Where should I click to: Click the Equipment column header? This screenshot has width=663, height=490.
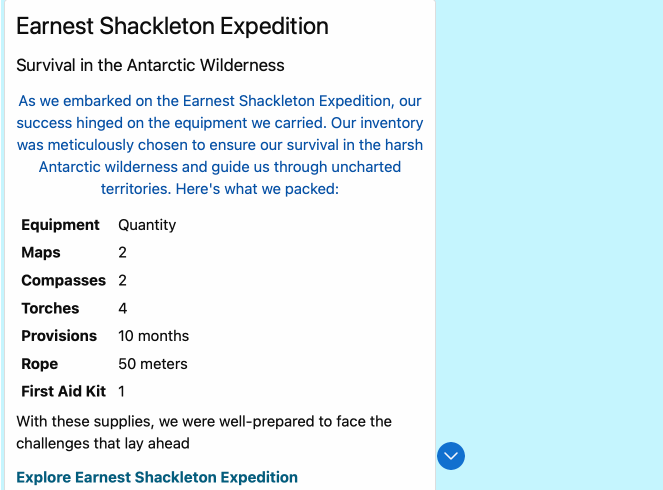click(x=60, y=224)
